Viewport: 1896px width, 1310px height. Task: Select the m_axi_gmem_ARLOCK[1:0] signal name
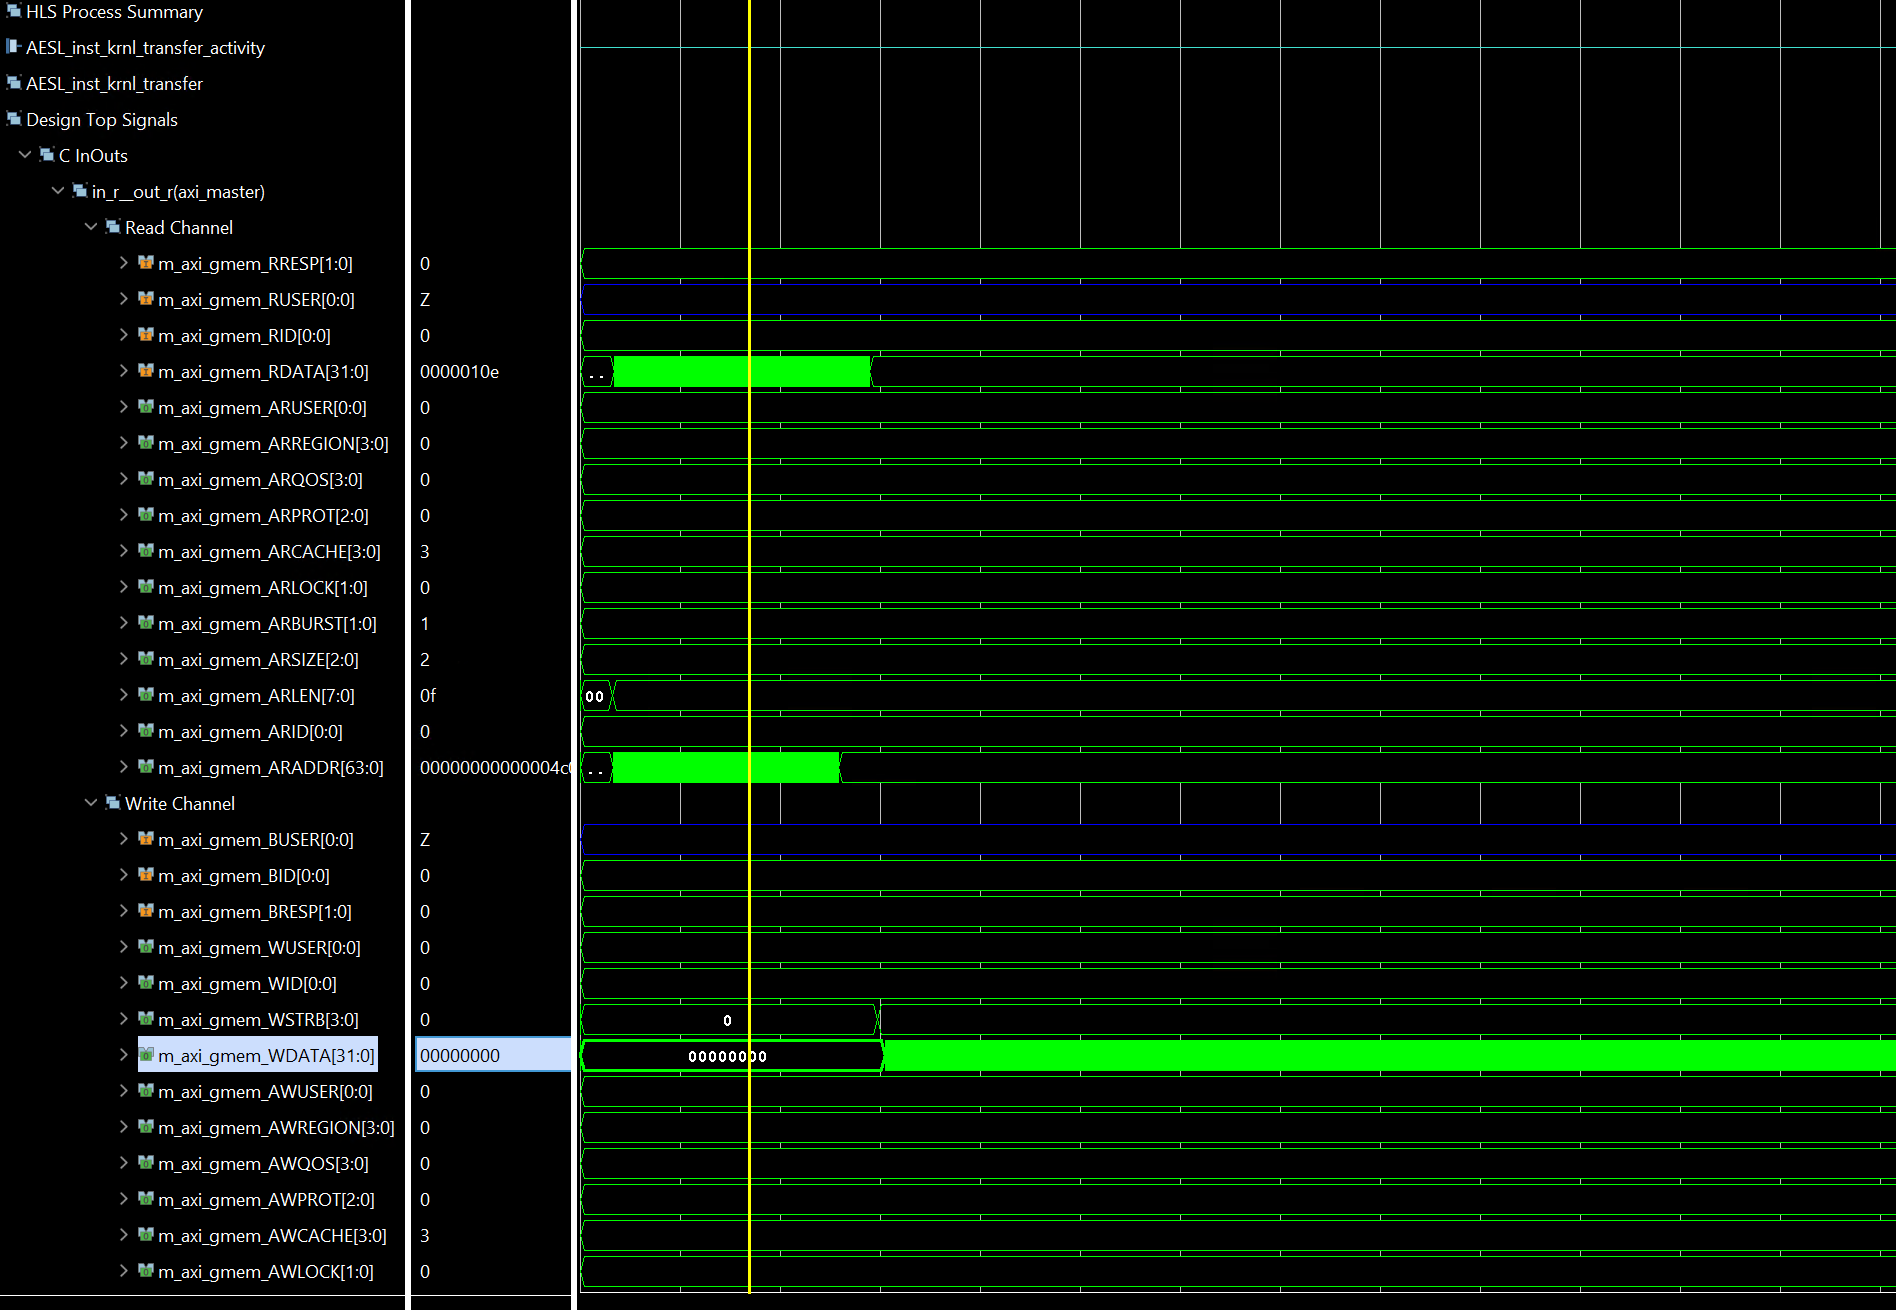tap(263, 587)
